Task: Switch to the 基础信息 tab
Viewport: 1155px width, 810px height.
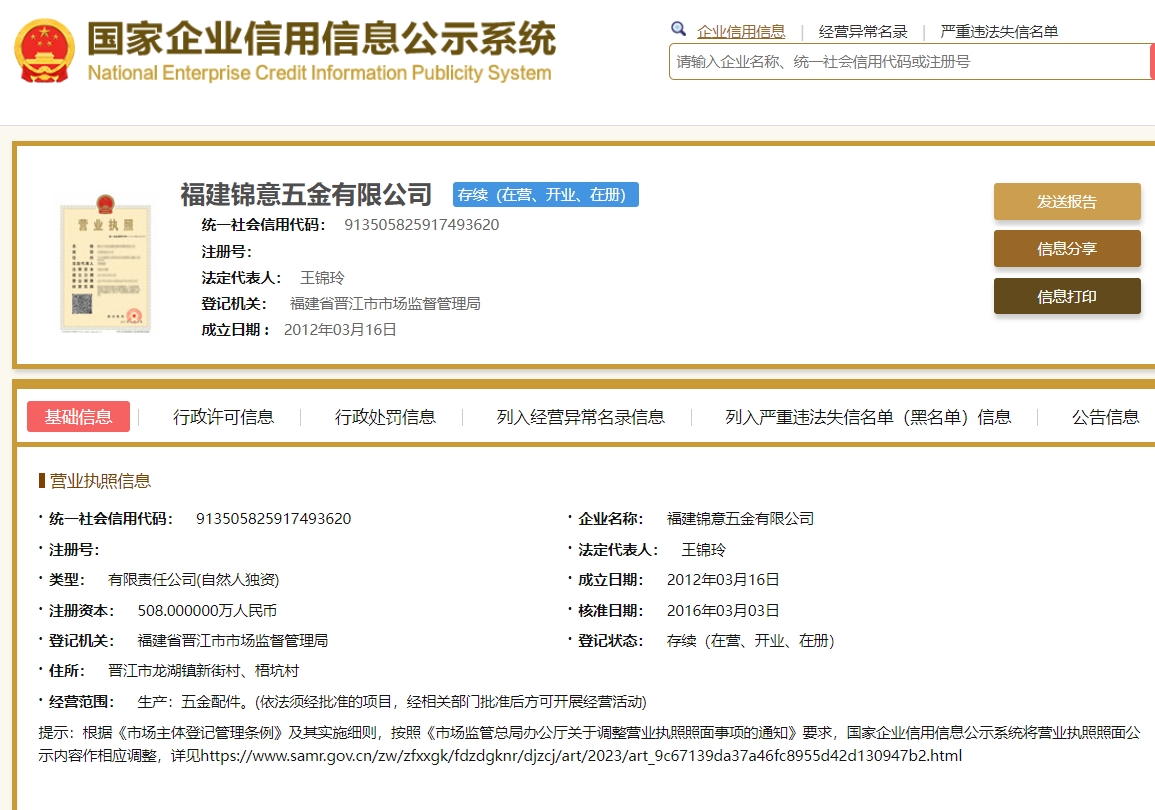Action: click(x=78, y=417)
